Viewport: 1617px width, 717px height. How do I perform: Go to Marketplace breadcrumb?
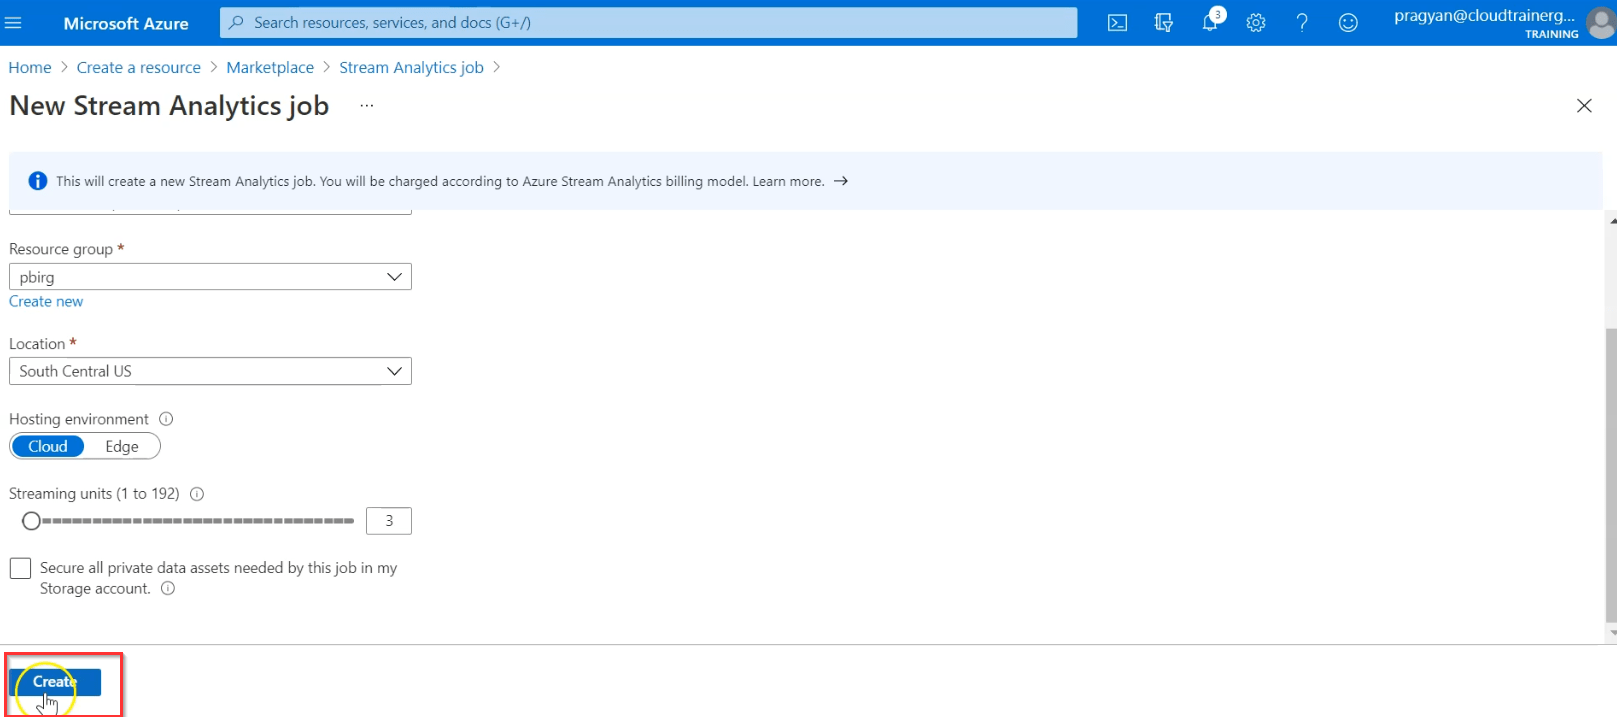(x=270, y=67)
